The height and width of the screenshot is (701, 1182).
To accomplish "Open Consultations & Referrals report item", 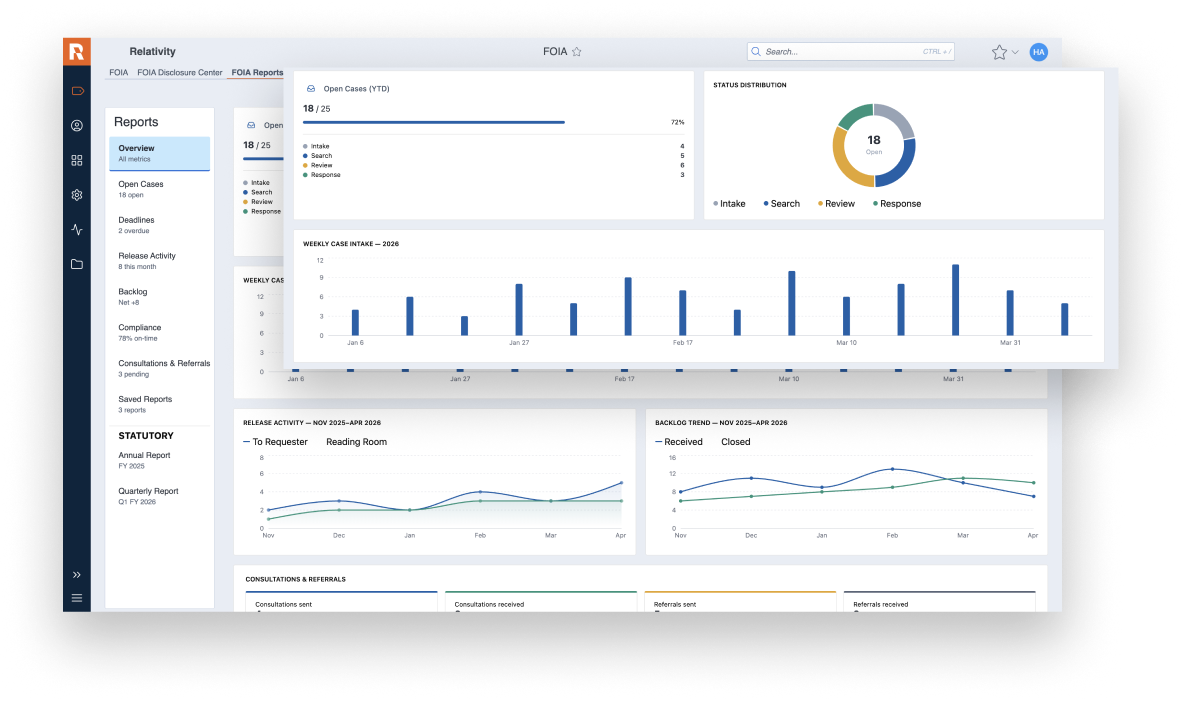I will (161, 369).
